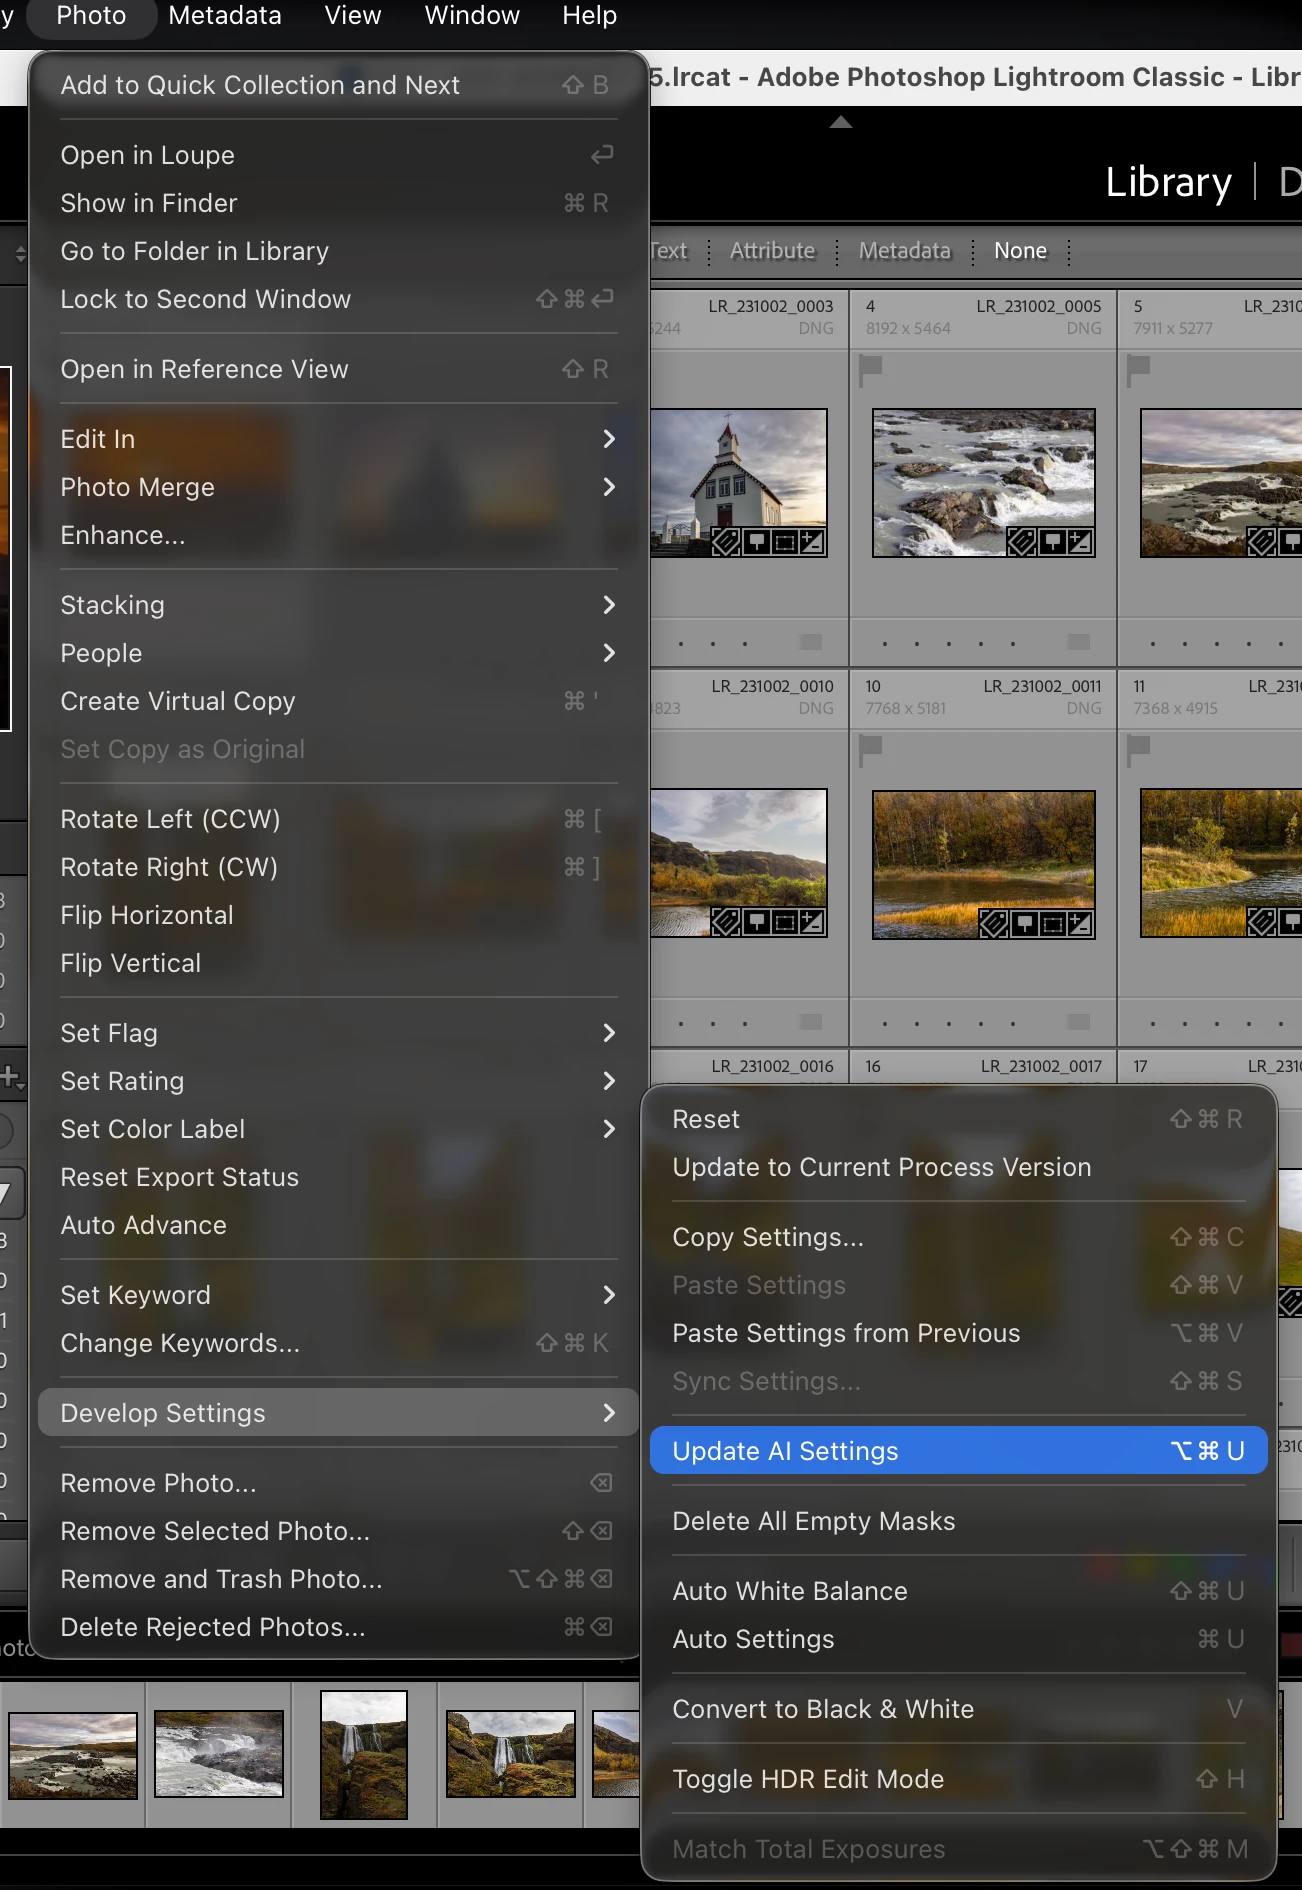Click develop adjustments badge on LR_231002_0003 thumbnail

tap(812, 543)
